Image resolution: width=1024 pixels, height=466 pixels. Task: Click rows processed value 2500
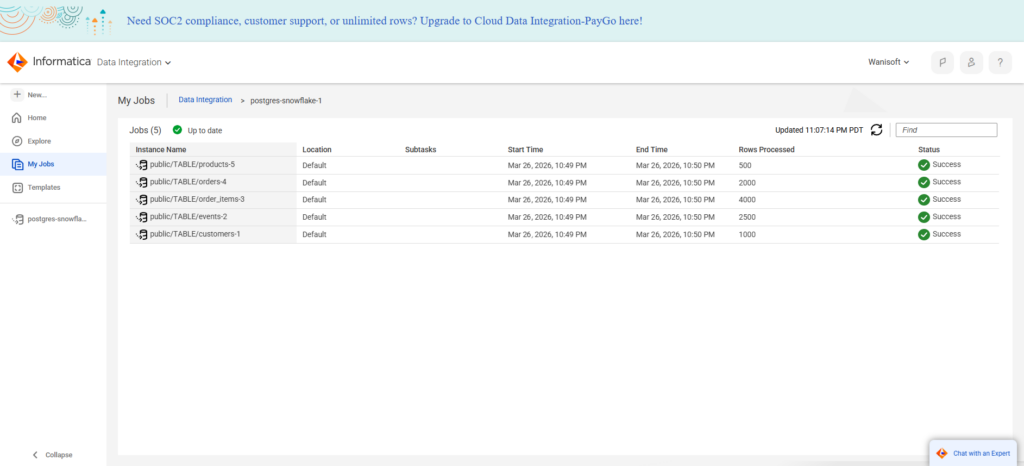click(747, 217)
